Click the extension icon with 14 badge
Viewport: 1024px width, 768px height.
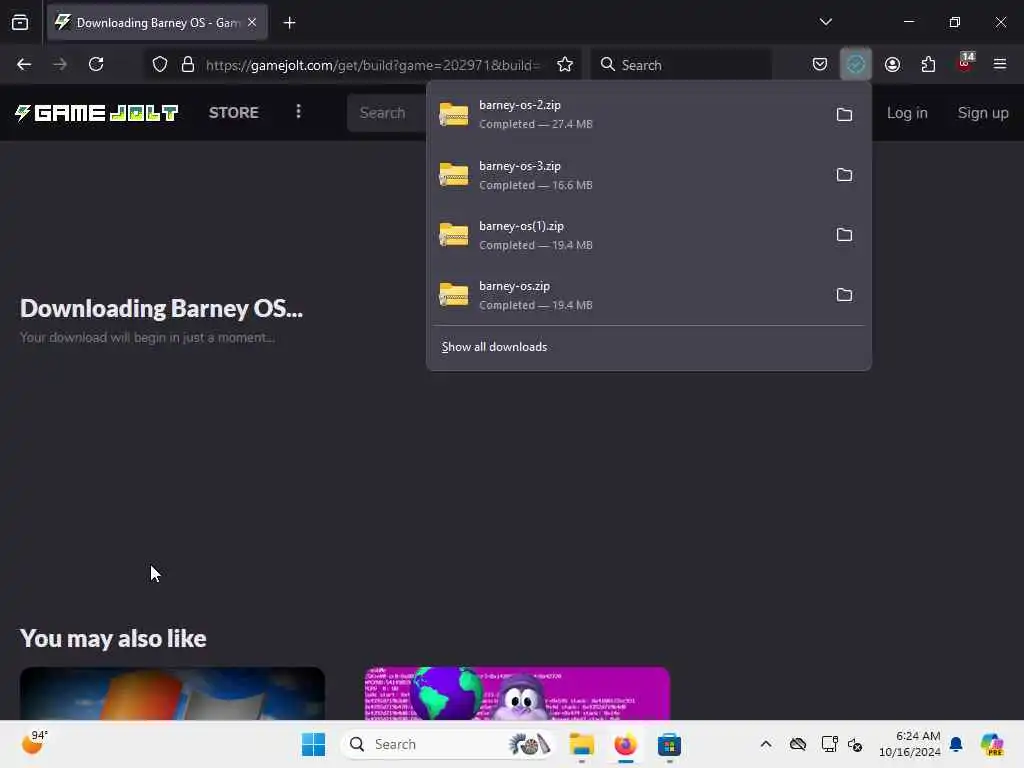965,63
